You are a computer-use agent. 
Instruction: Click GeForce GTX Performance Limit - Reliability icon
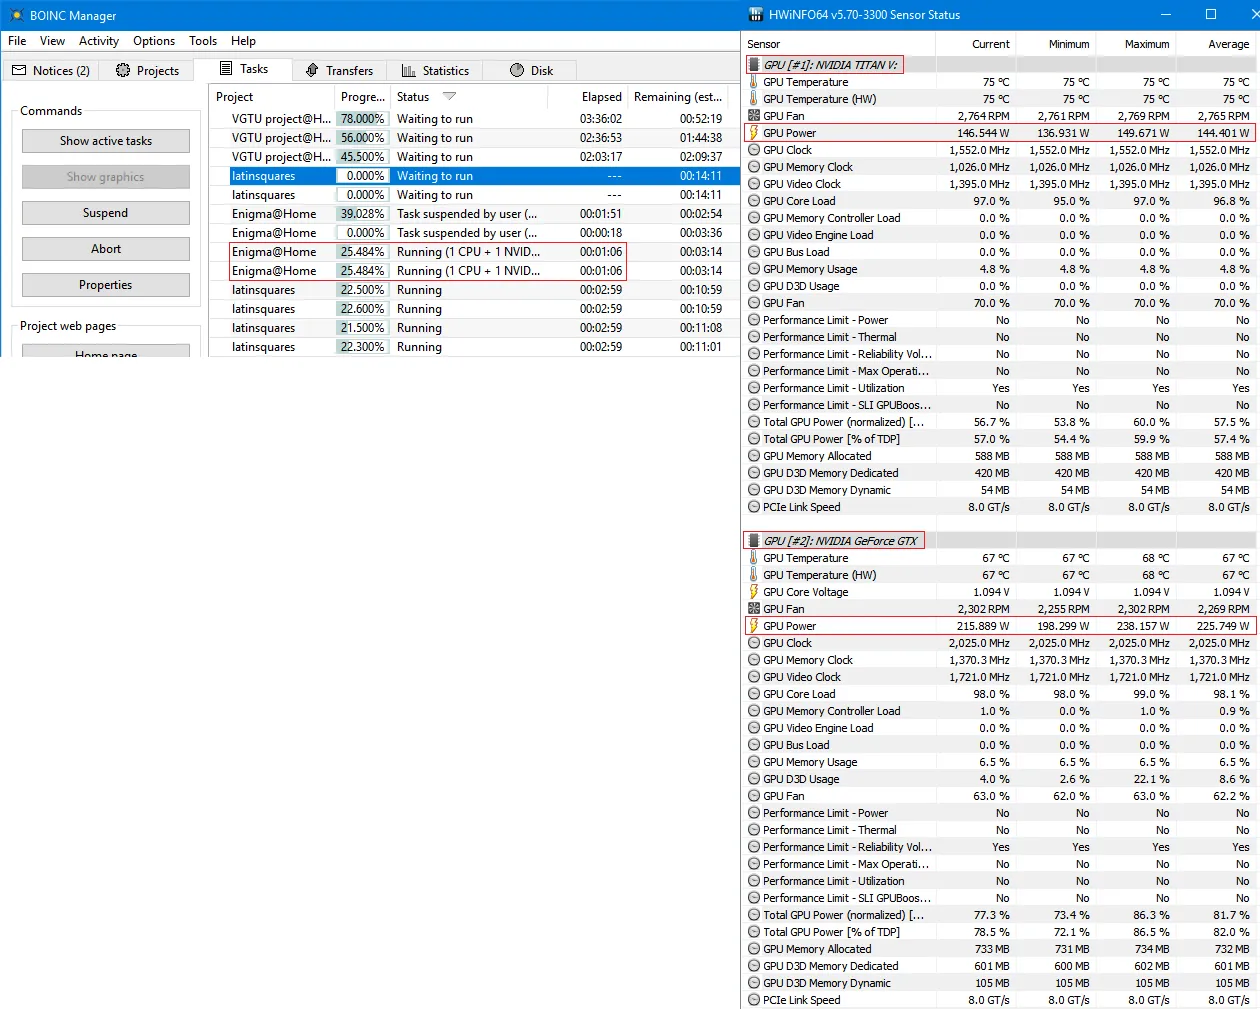(754, 847)
